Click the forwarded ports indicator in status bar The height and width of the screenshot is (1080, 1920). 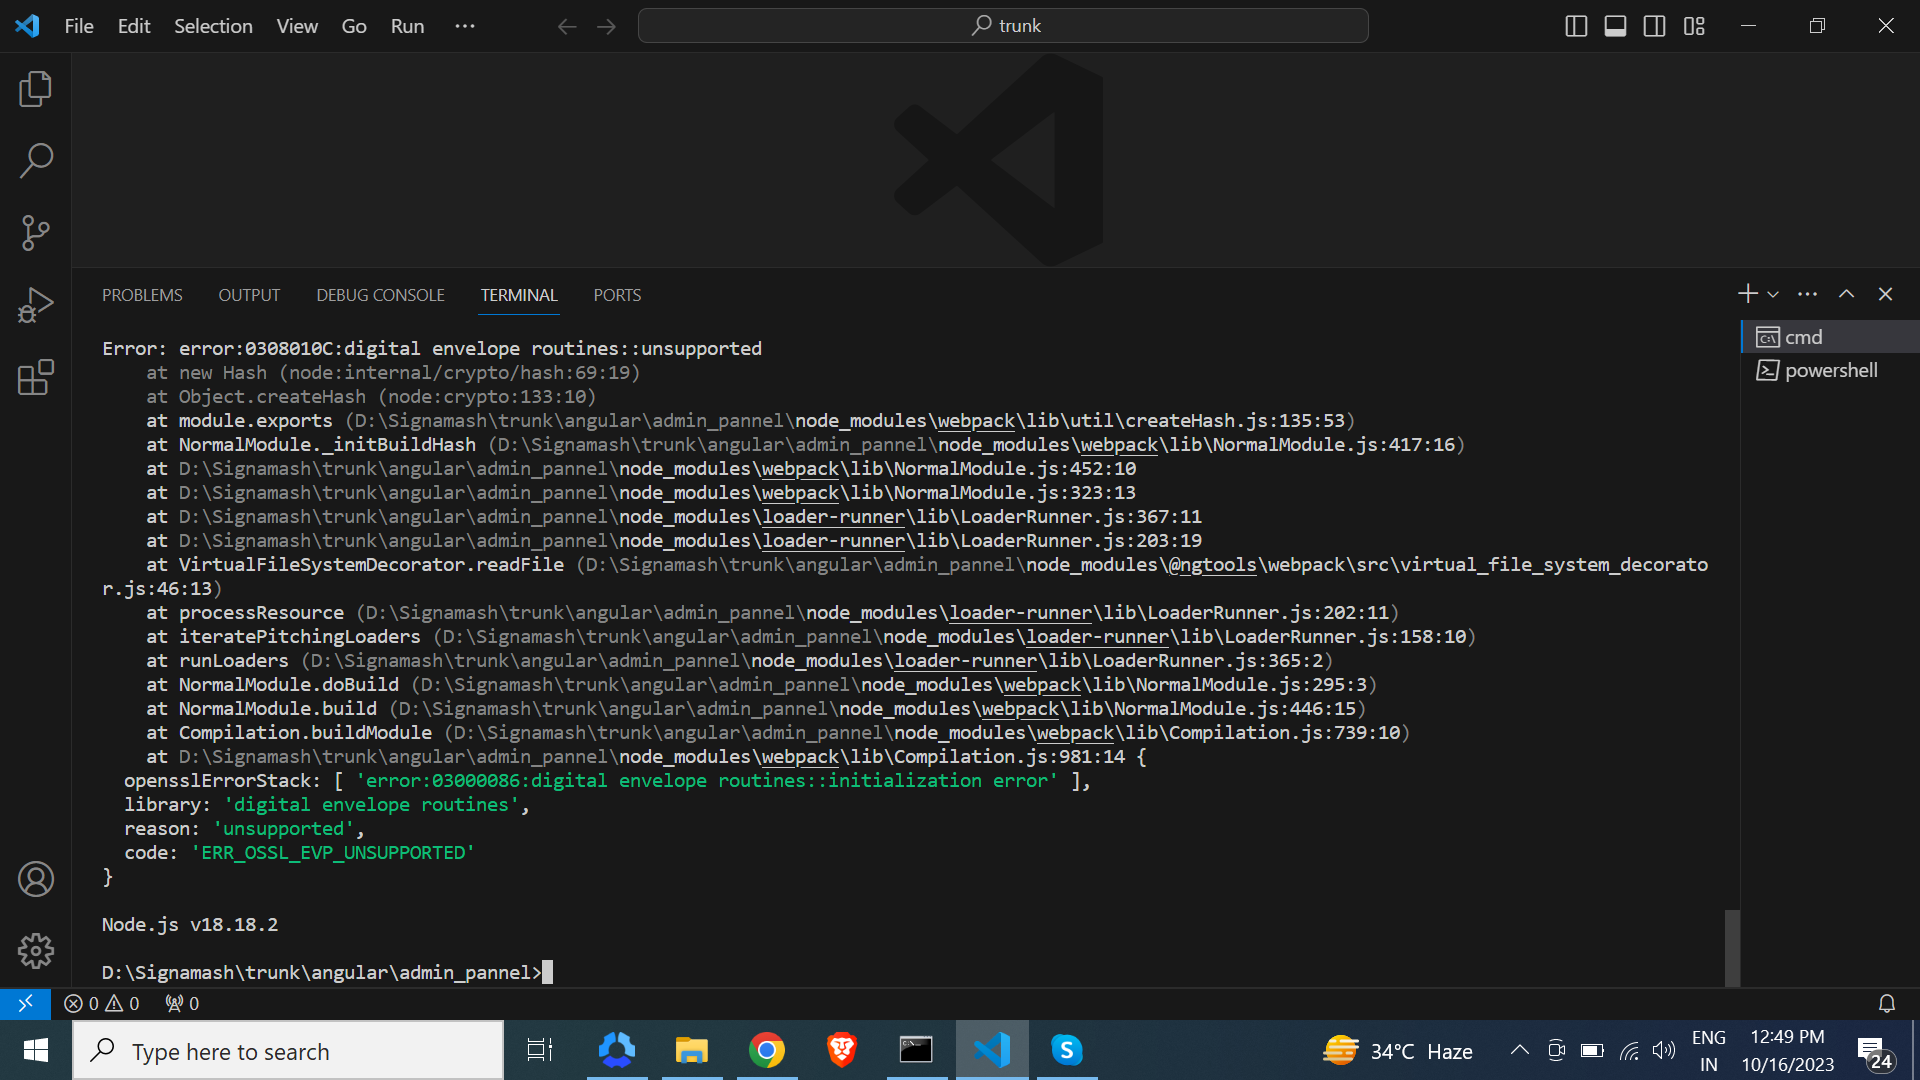pyautogui.click(x=182, y=1003)
